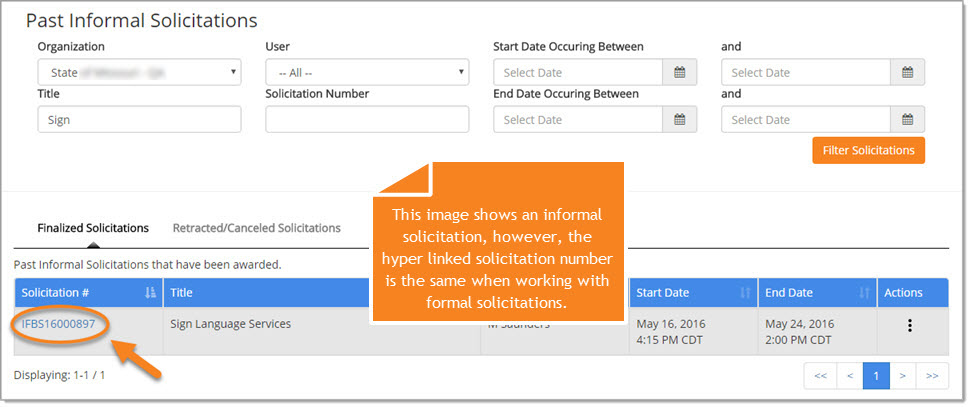Expand the User dropdown showing All
Screen dimensions: 970x407
click(x=367, y=72)
